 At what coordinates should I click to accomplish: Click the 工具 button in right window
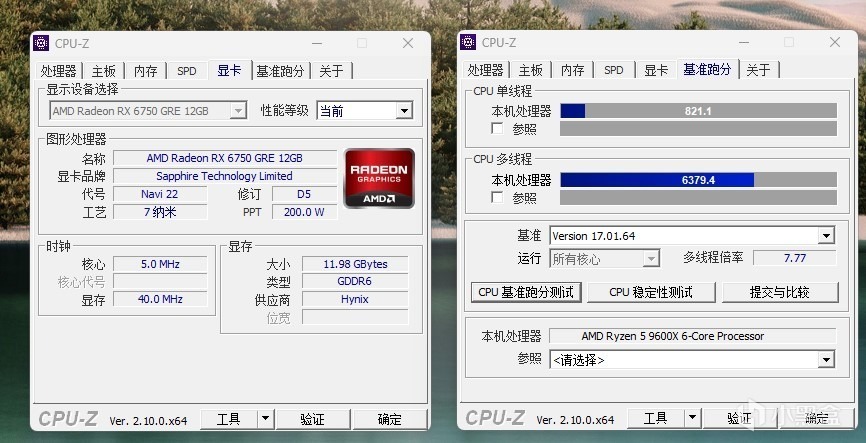coord(656,419)
